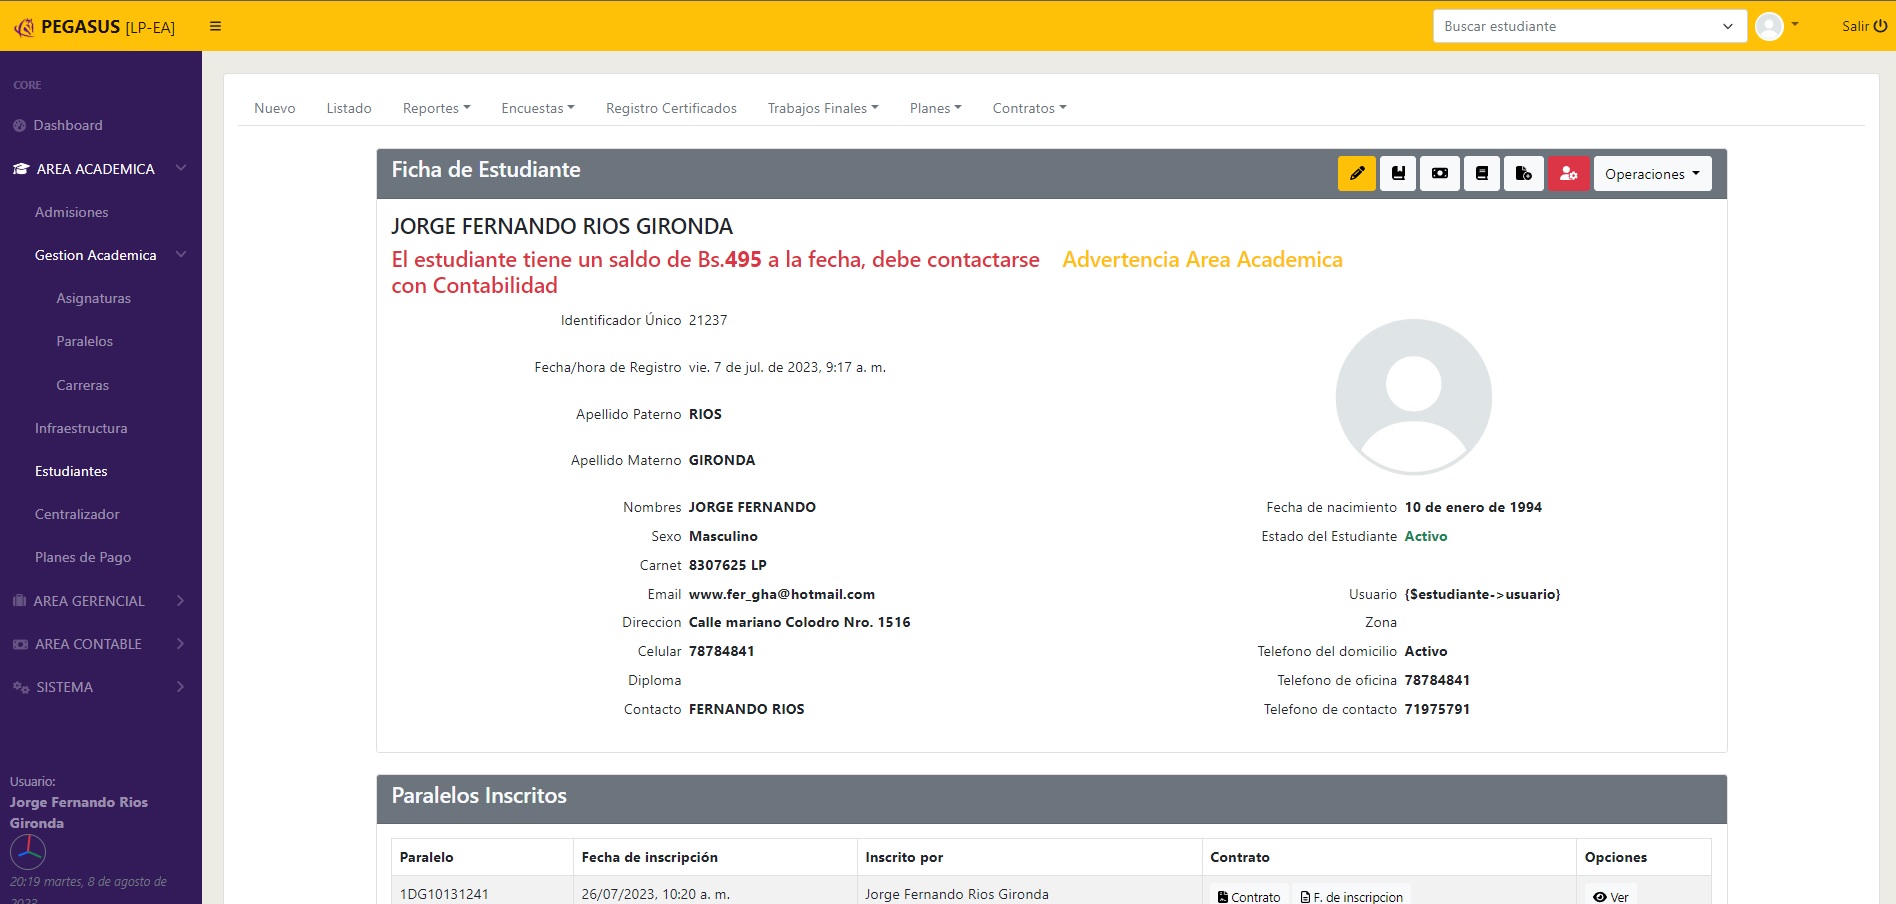This screenshot has height=904, width=1896.
Task: Click the money bill payment icon
Action: (1440, 173)
